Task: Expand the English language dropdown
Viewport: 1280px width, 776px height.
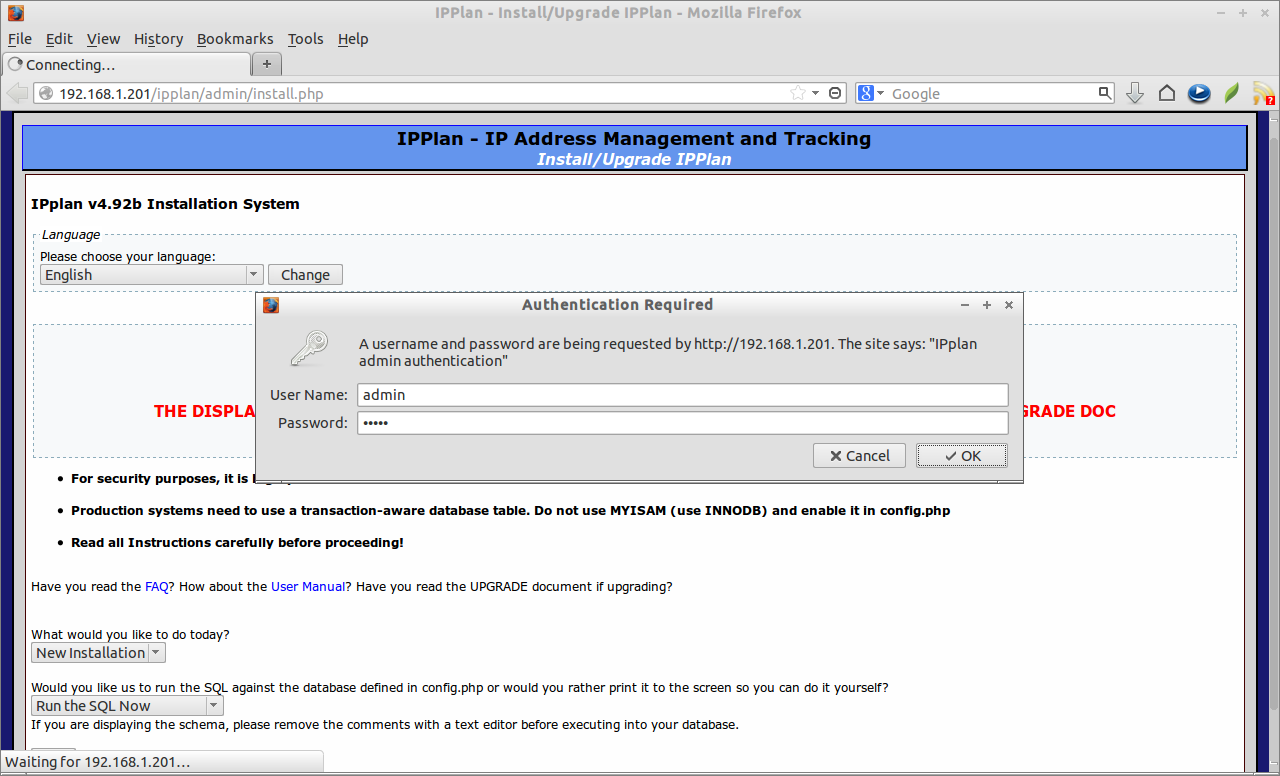Action: [152, 275]
